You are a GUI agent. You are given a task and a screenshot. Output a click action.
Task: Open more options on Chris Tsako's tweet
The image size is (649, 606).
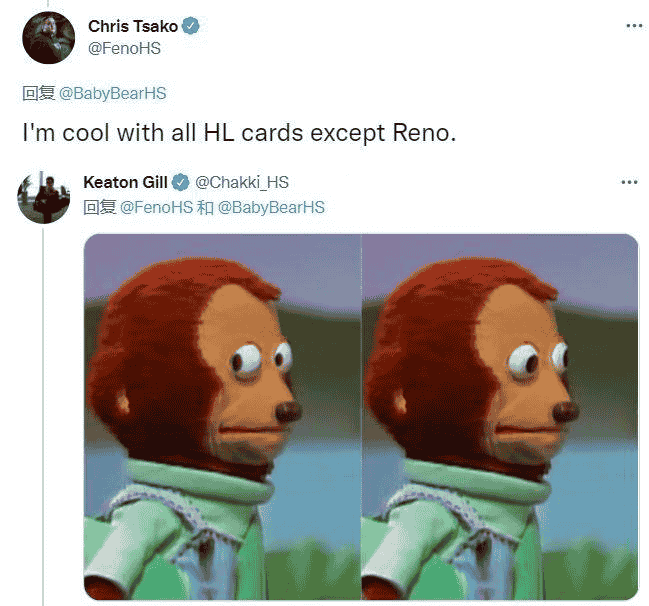pos(634,26)
